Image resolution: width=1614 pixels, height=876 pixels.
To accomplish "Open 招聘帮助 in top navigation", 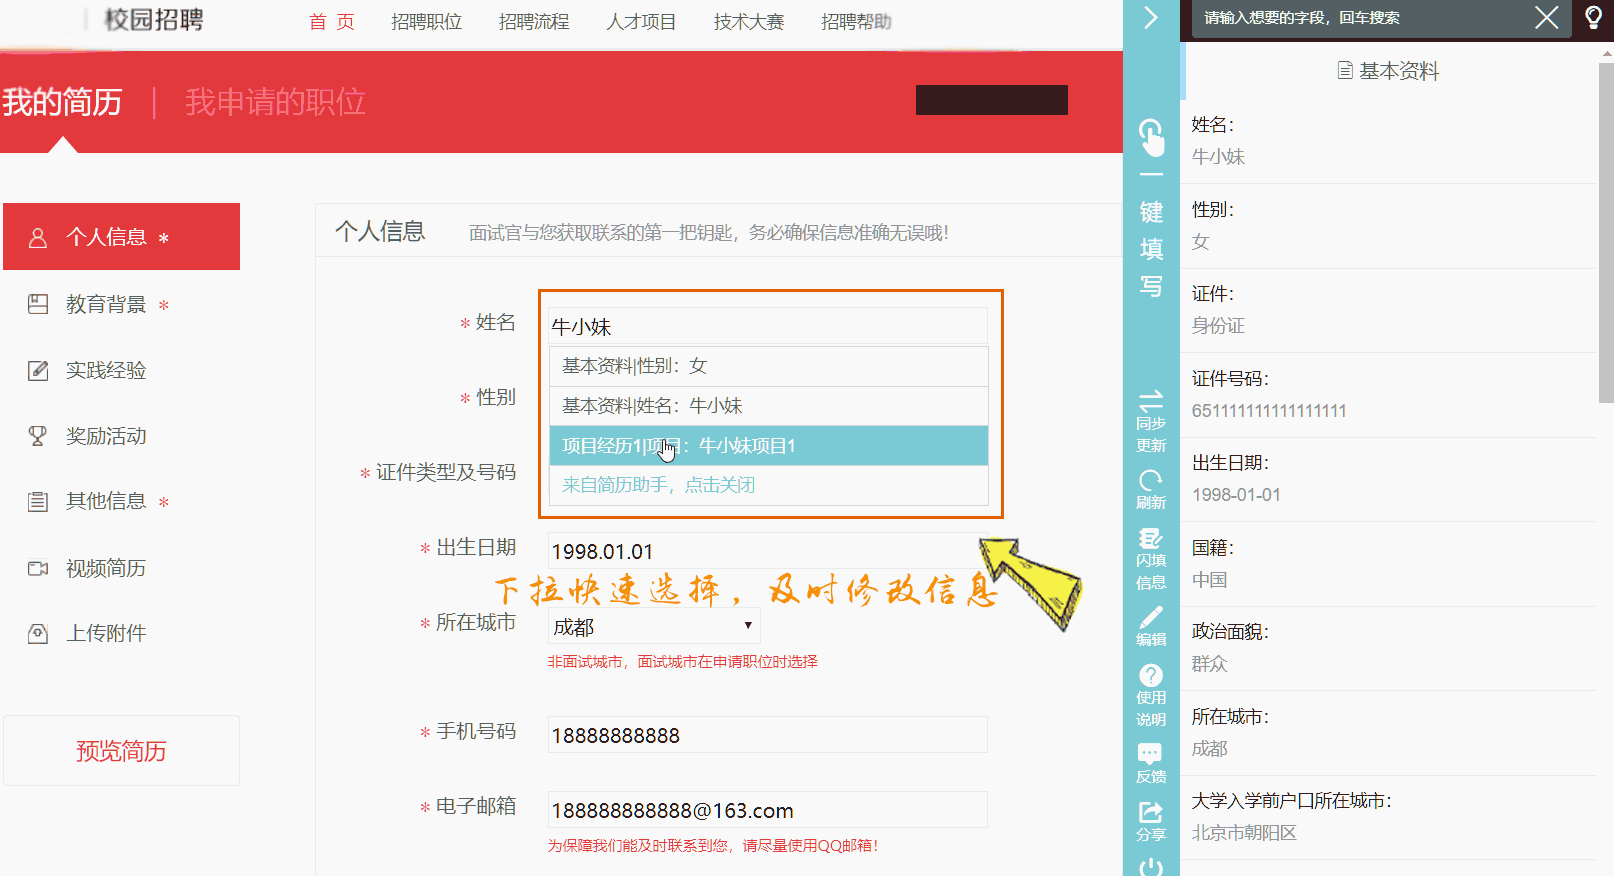I will coord(856,22).
